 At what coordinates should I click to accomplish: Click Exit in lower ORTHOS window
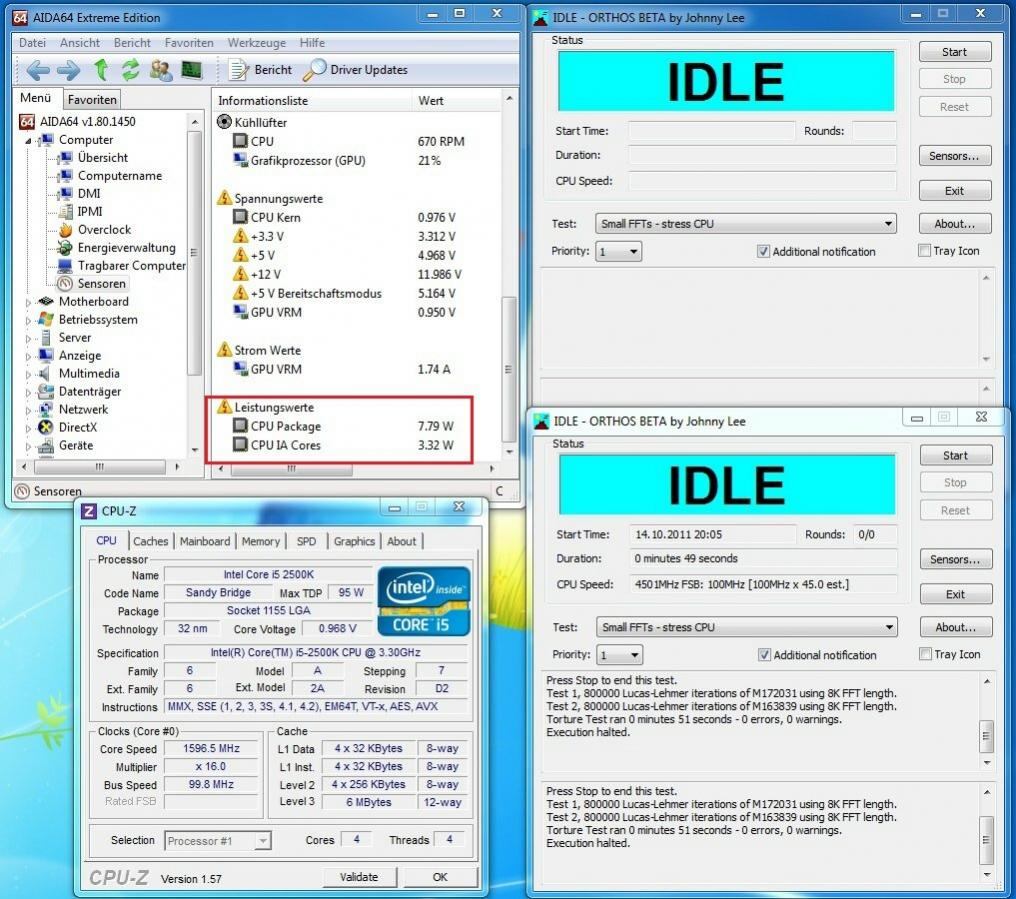(x=956, y=594)
